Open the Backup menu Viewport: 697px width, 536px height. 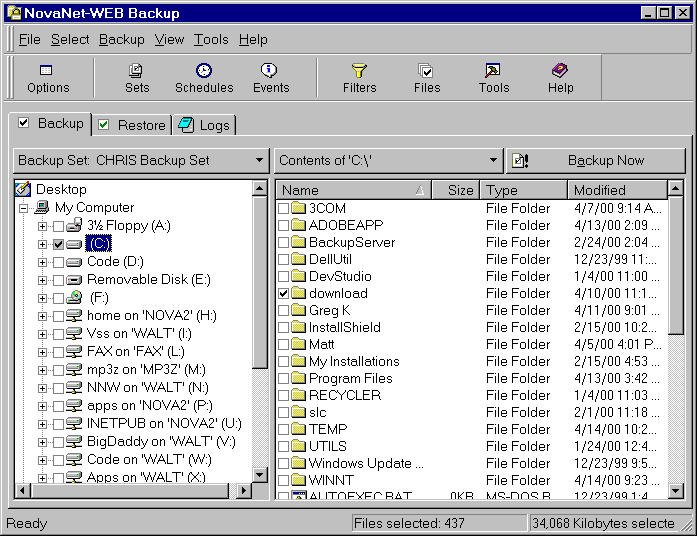pyautogui.click(x=121, y=40)
